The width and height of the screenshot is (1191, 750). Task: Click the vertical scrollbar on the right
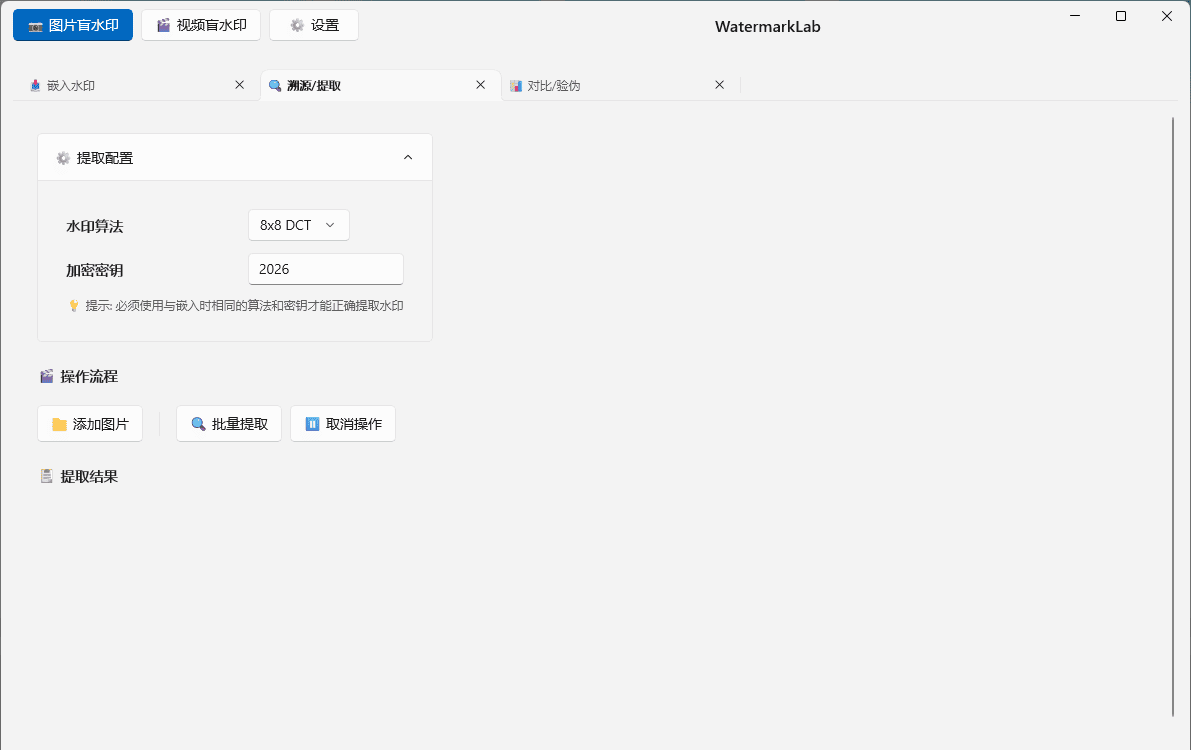point(1173,416)
